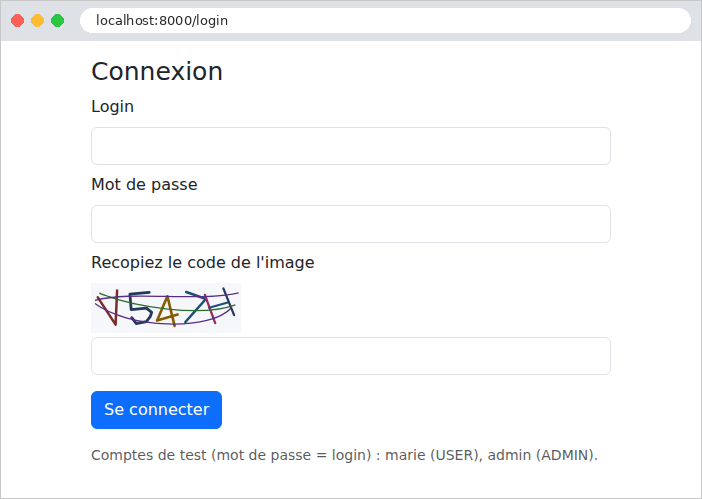Click the mot de passe = login note

291,455
